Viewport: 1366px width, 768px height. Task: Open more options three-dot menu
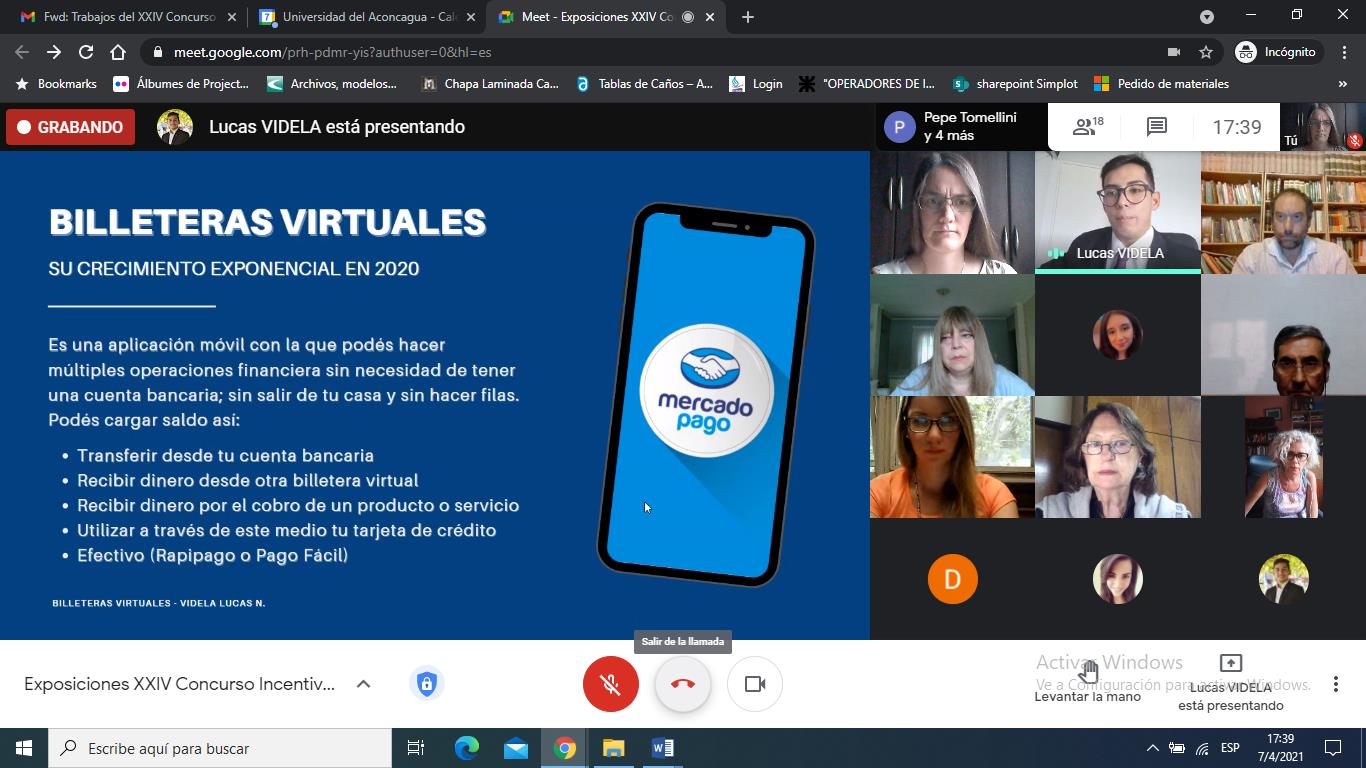pyautogui.click(x=1335, y=684)
